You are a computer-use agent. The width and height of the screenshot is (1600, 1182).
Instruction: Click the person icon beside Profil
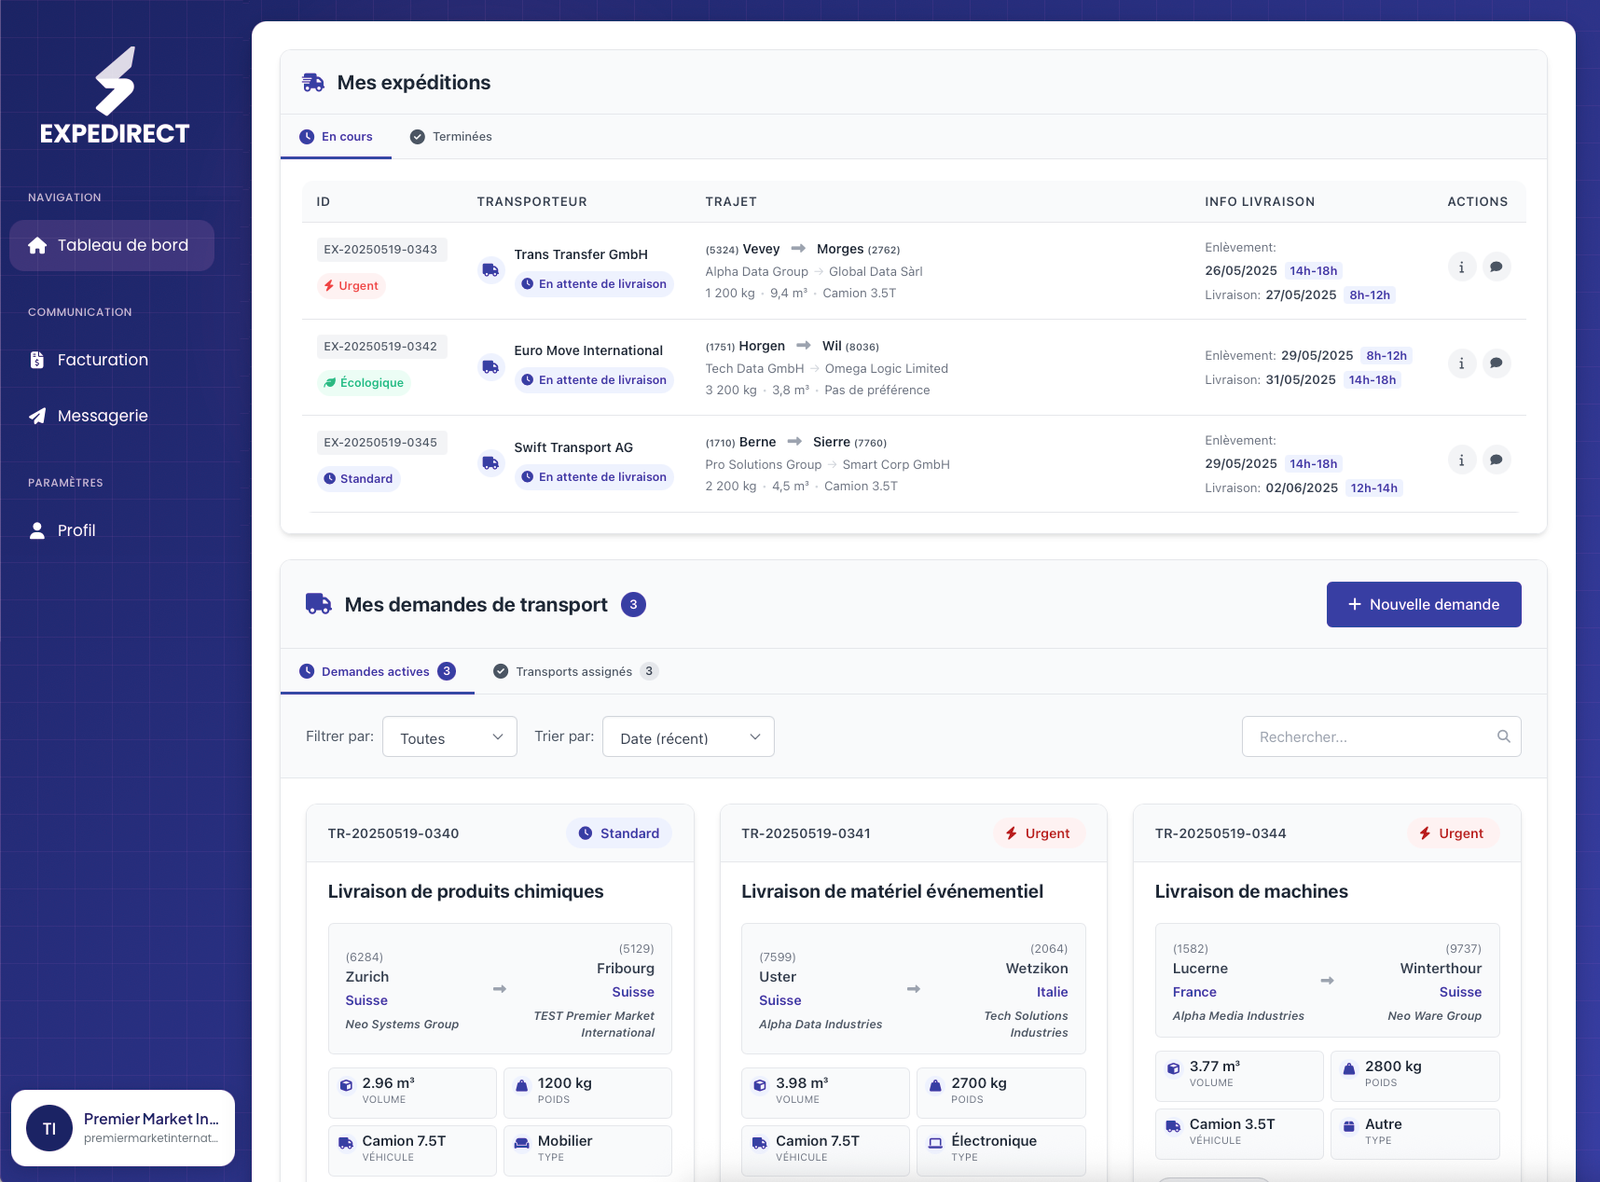coord(37,531)
